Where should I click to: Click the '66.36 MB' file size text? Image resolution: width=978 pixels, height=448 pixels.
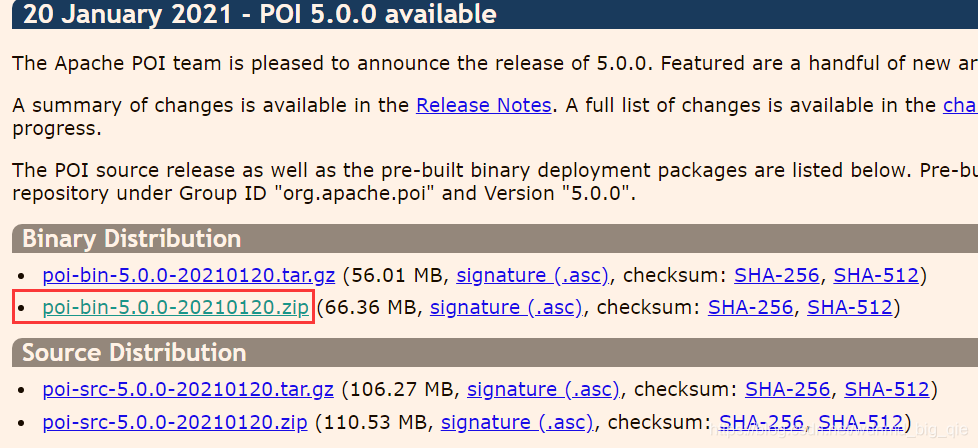point(370,308)
